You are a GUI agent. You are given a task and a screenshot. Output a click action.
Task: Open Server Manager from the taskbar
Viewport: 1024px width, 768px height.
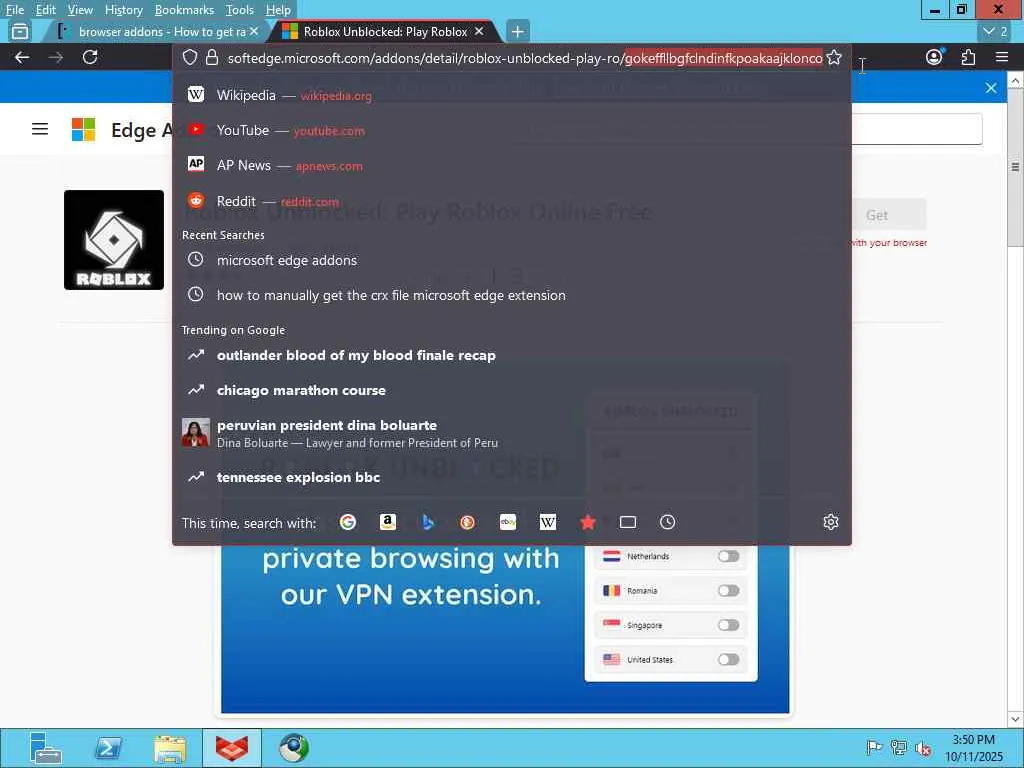point(46,748)
